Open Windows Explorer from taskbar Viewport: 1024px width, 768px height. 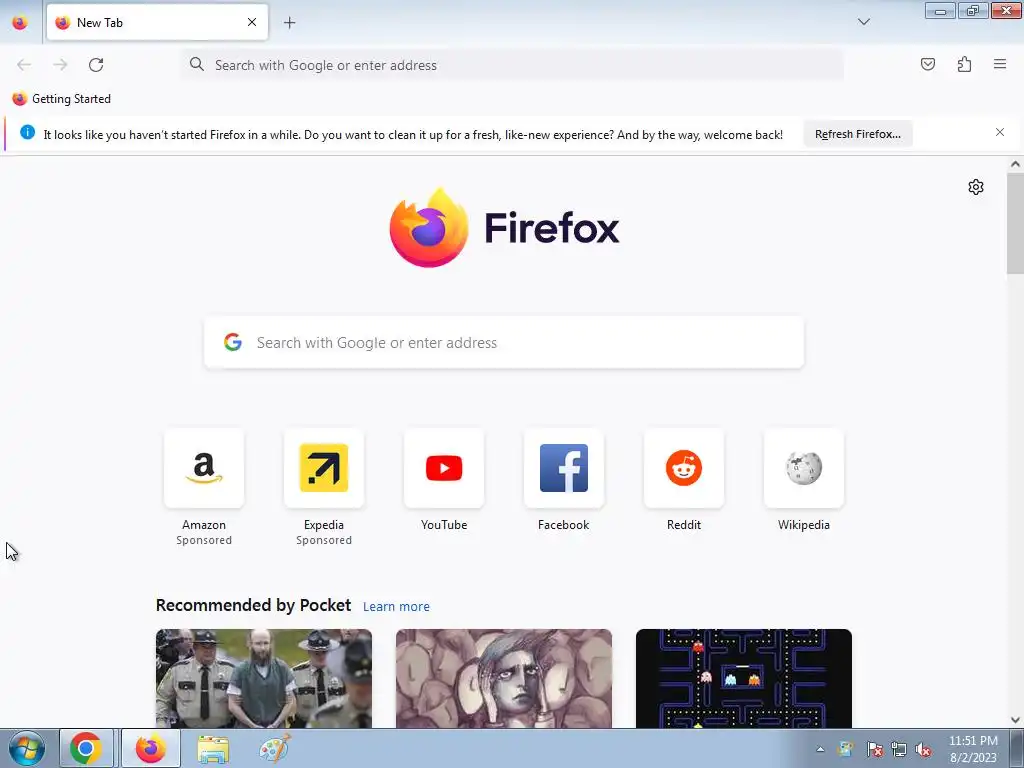[x=213, y=749]
